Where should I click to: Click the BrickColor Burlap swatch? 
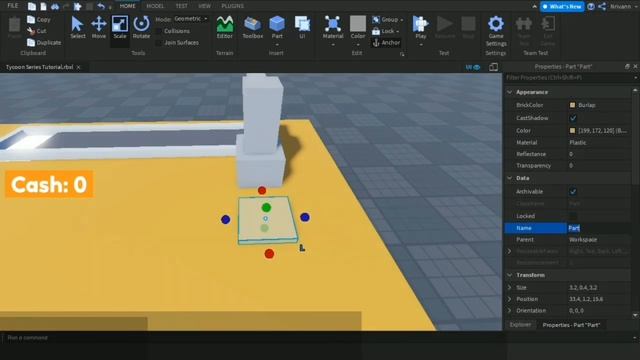(572, 105)
